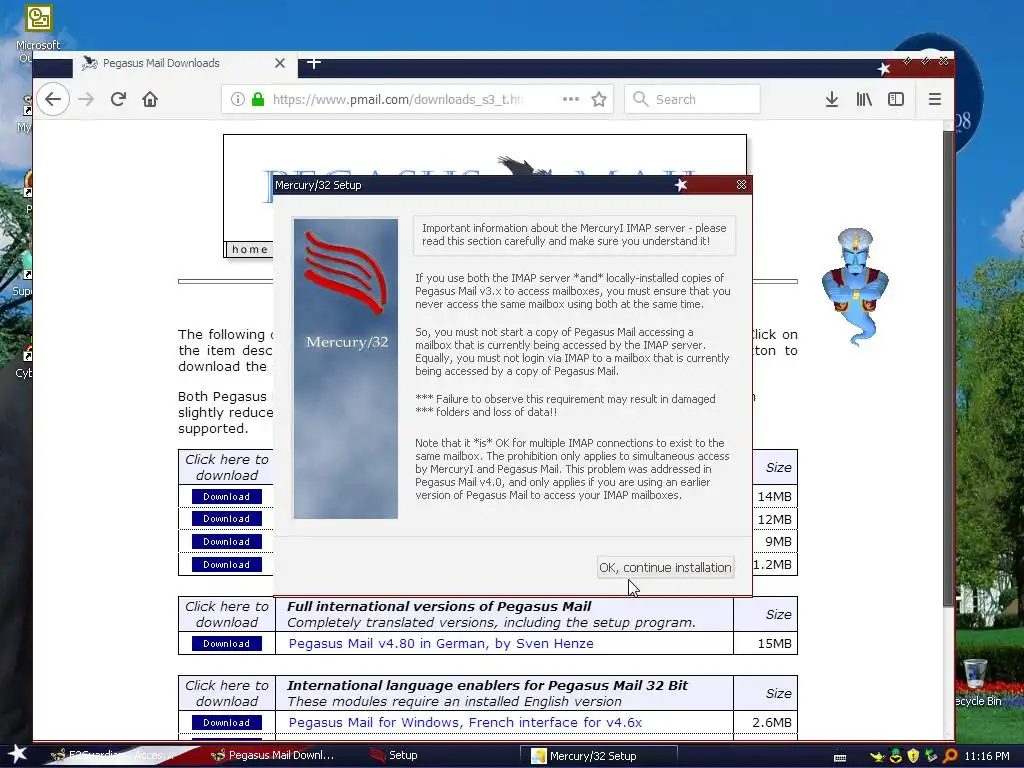This screenshot has width=1024, height=768.
Task: Switch to Mercury/32 Setup taskbar item
Action: pos(598,756)
